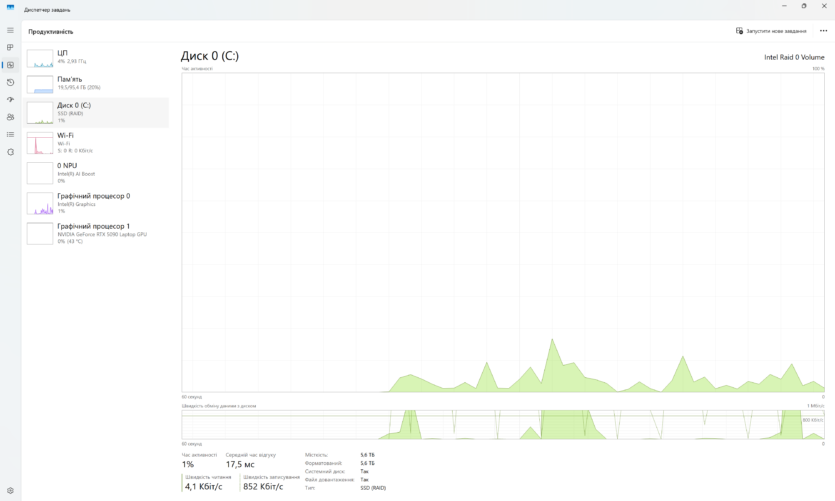
Task: Open the Details list page icon
Action: pos(10,135)
